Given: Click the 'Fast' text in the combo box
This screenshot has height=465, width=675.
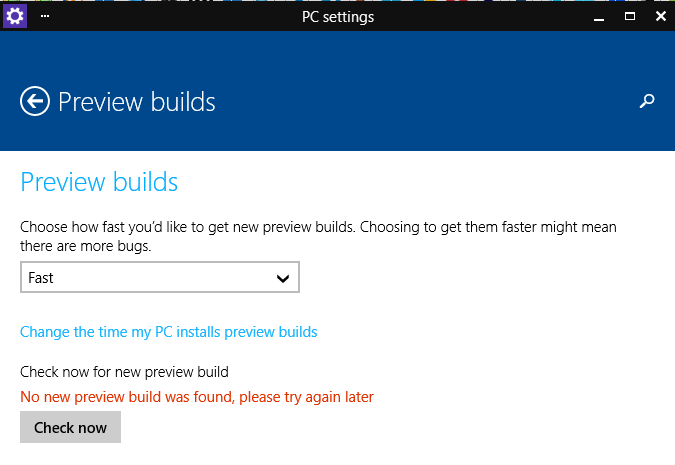Looking at the screenshot, I should pyautogui.click(x=41, y=278).
